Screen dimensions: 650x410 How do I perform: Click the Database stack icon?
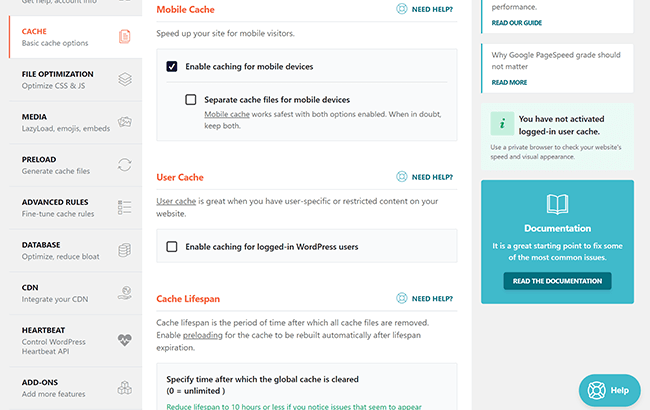125,250
